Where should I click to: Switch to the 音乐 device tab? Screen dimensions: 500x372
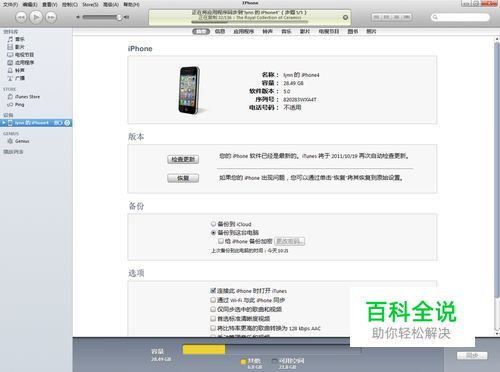tap(286, 31)
